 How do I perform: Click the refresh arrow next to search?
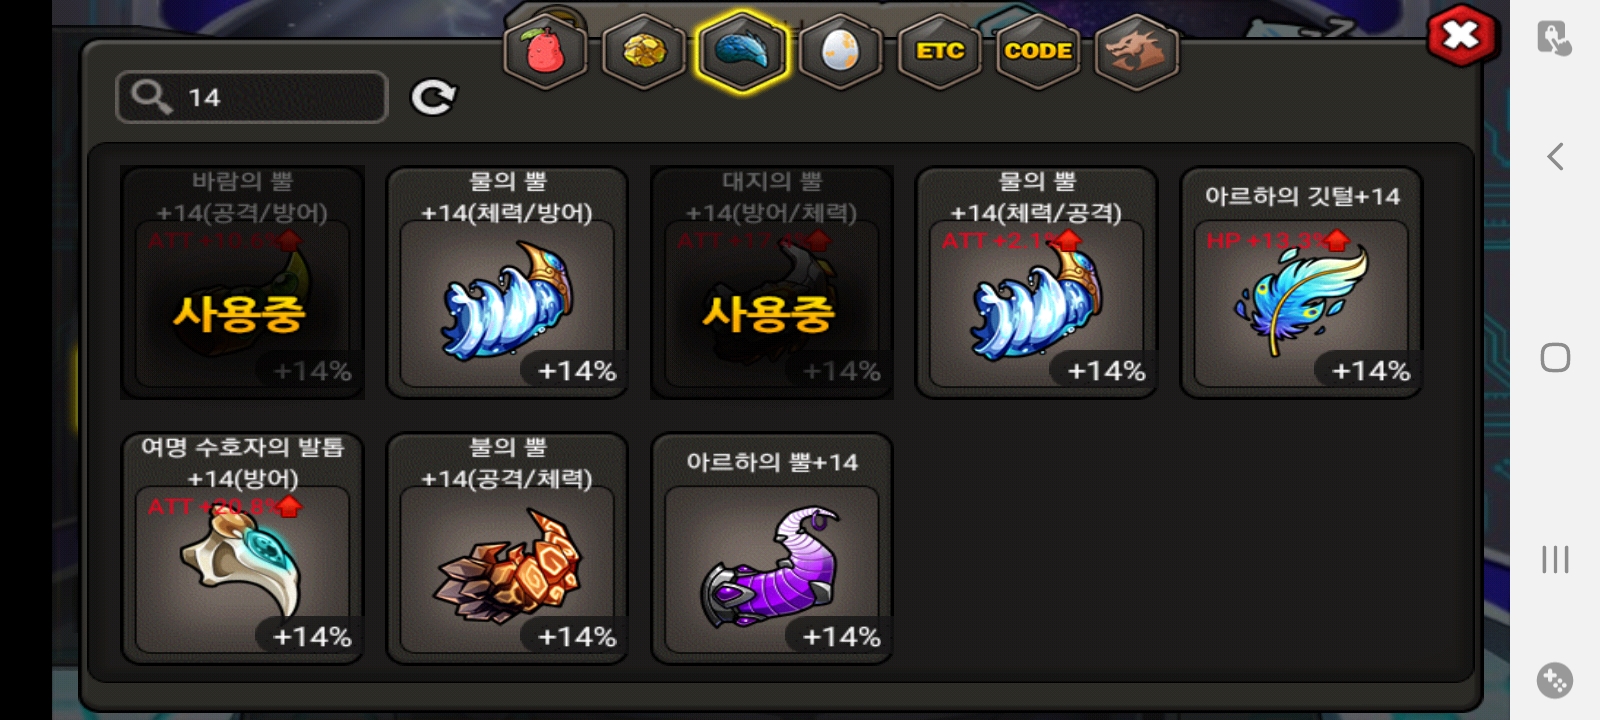pyautogui.click(x=433, y=97)
